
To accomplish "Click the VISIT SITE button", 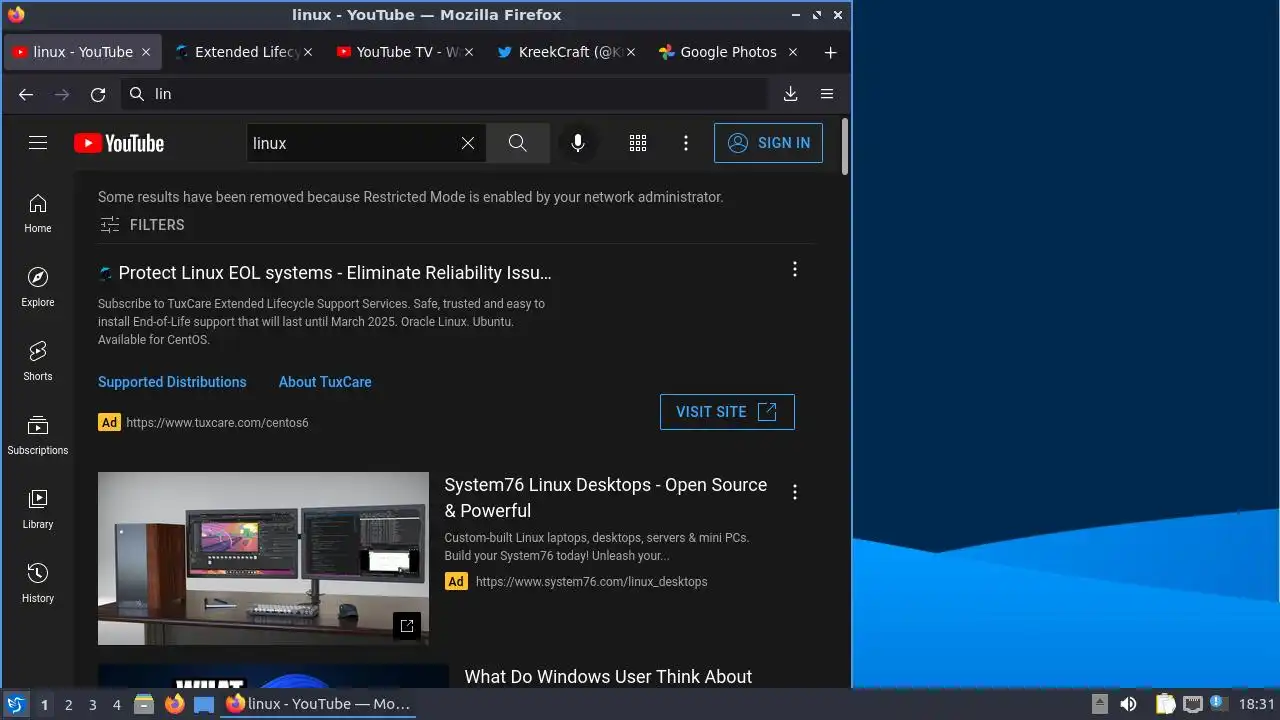I will click(727, 412).
